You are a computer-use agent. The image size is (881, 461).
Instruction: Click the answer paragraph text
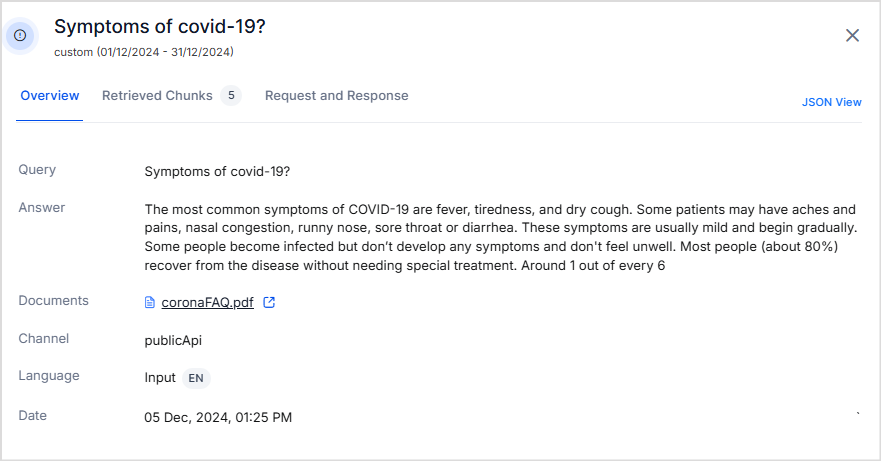click(x=501, y=237)
